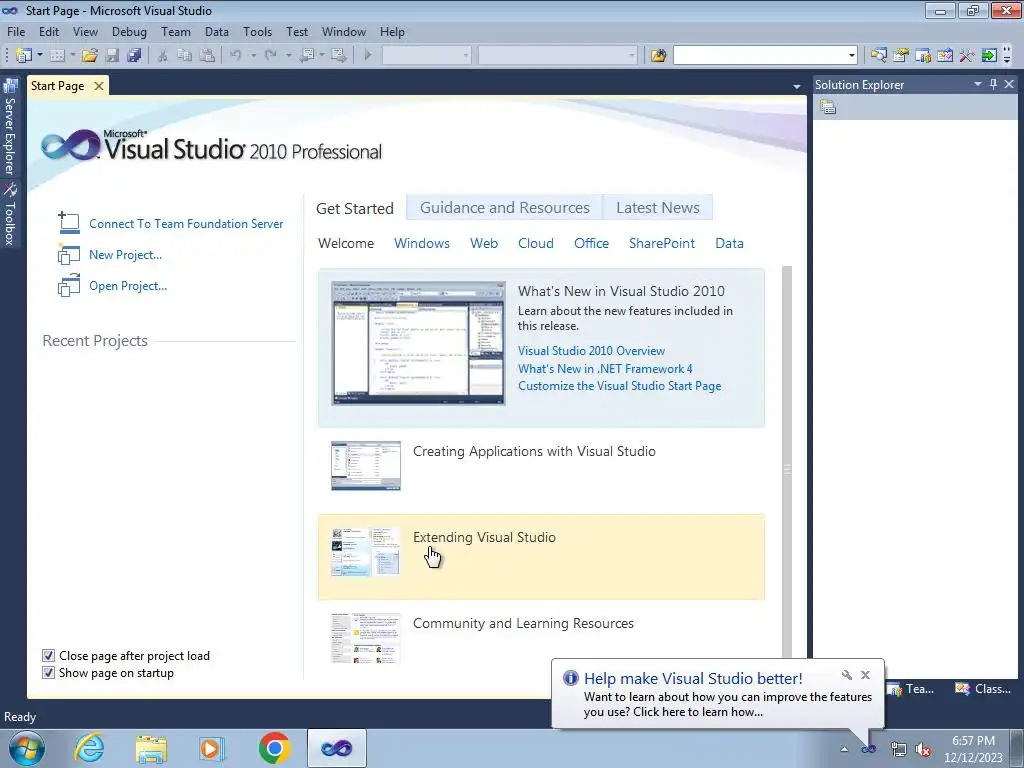Click the Add New Item toolbar icon
This screenshot has width=1024, height=768.
coord(57,56)
